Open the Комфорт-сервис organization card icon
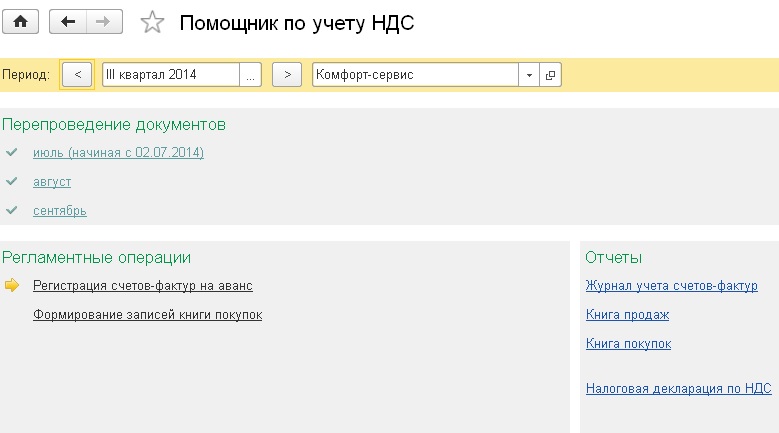The image size is (779, 433). pos(550,74)
